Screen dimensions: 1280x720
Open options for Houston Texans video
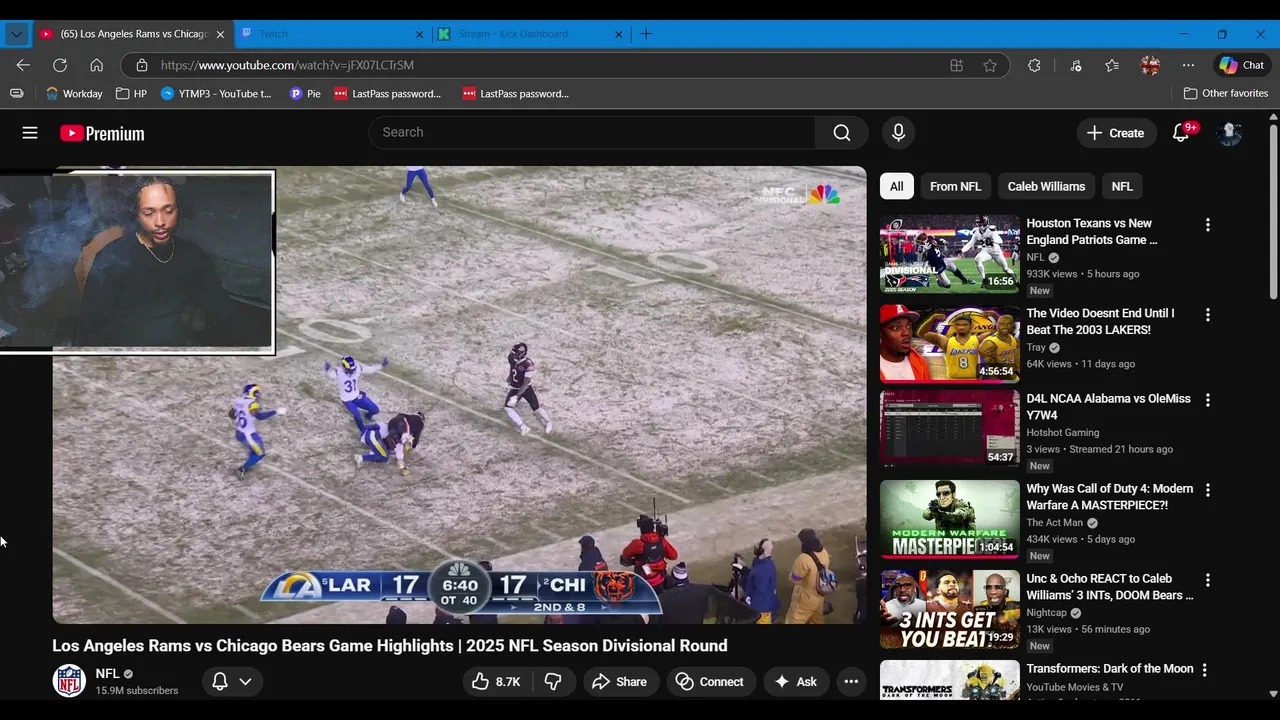[x=1207, y=225]
